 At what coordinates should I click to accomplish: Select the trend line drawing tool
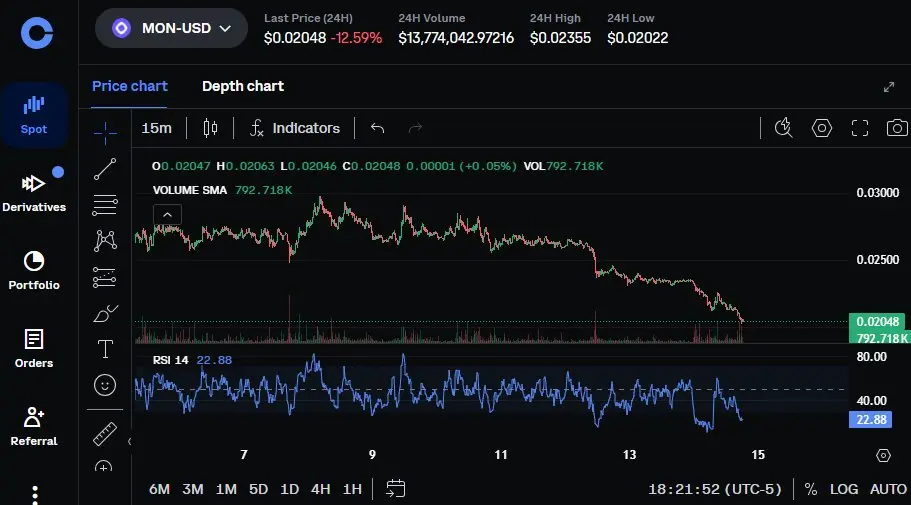[x=105, y=169]
